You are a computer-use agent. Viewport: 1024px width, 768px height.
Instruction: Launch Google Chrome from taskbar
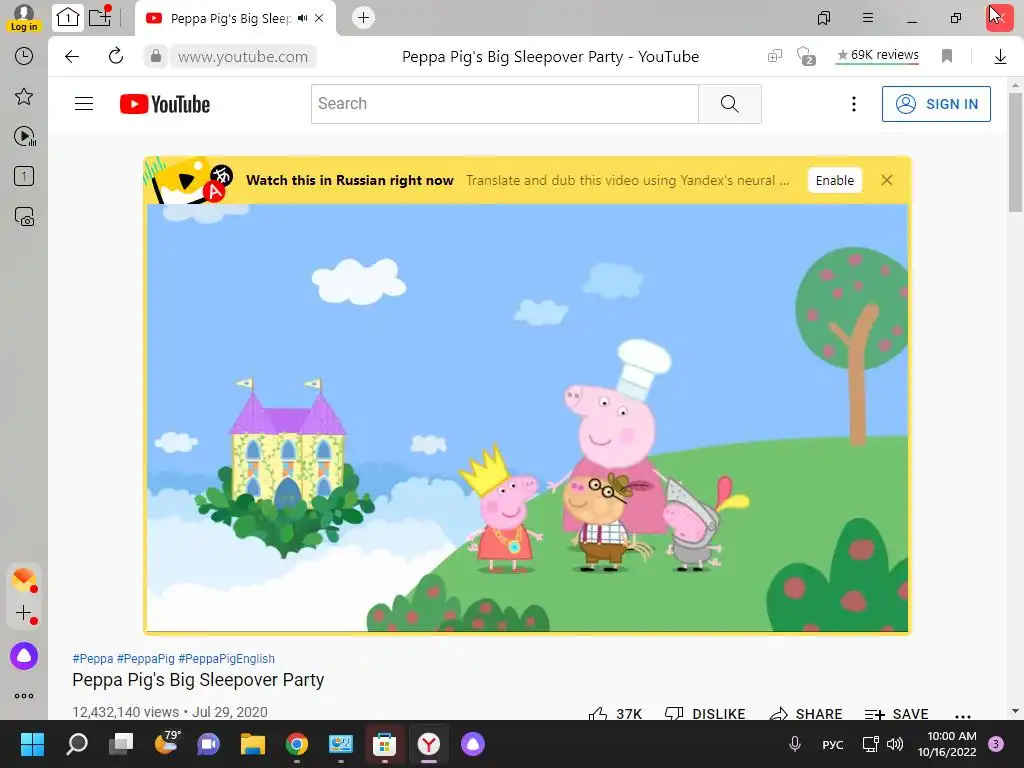(296, 744)
